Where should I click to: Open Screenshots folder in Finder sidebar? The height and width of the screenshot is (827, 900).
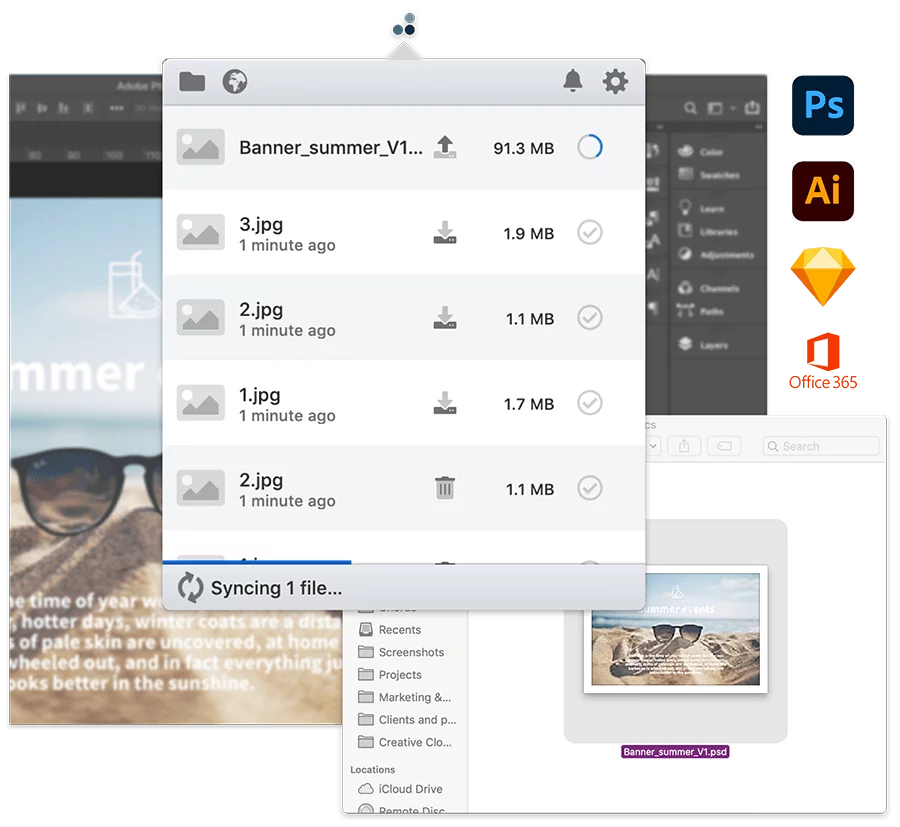click(x=401, y=652)
